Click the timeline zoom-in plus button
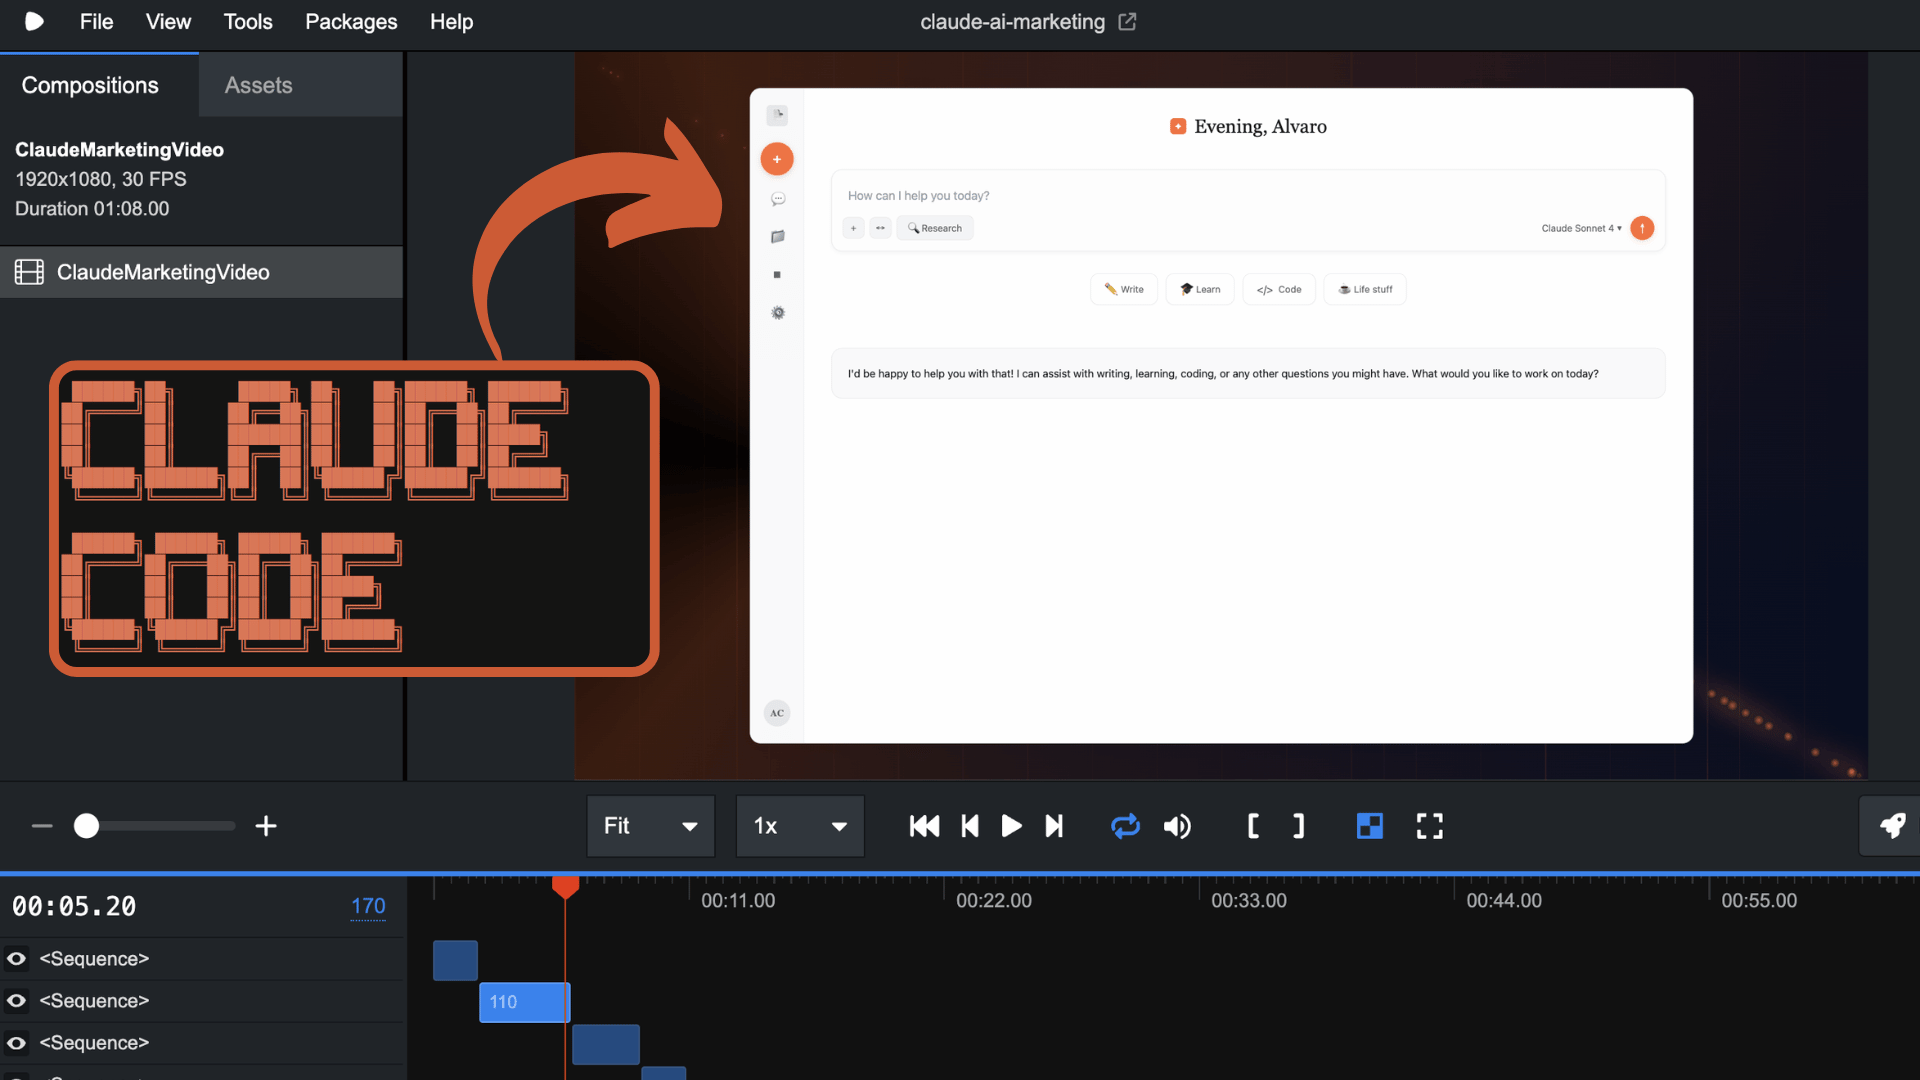 pos(266,826)
